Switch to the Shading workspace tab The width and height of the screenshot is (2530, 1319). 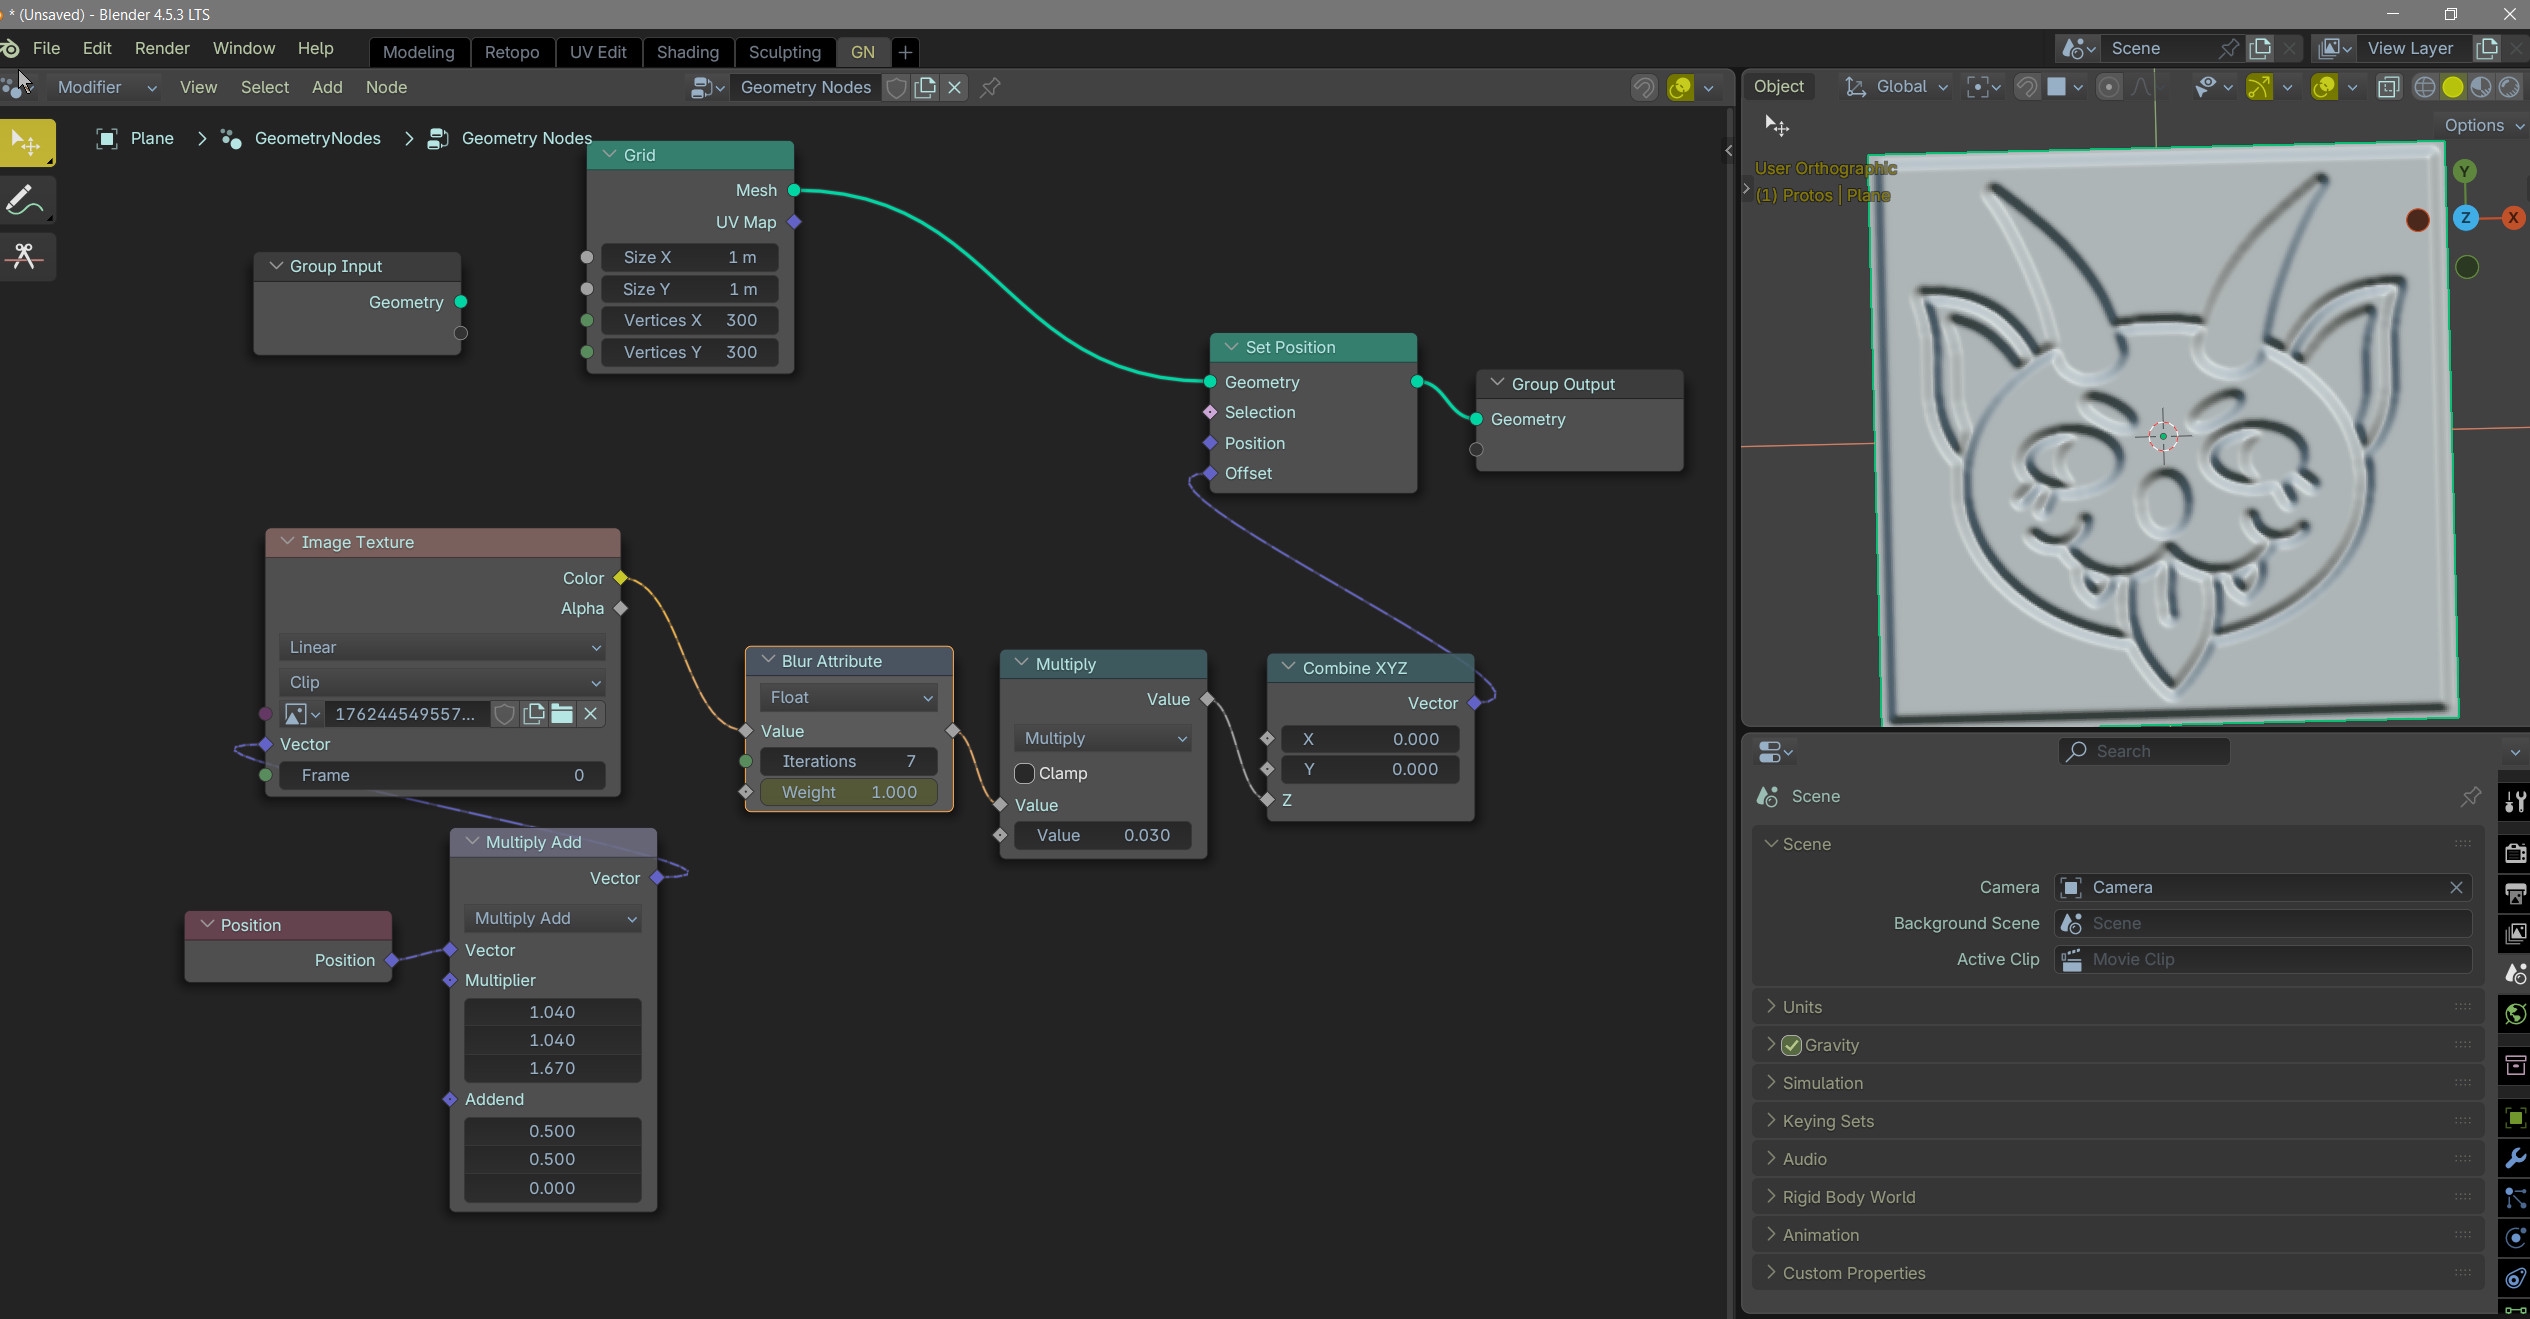687,52
